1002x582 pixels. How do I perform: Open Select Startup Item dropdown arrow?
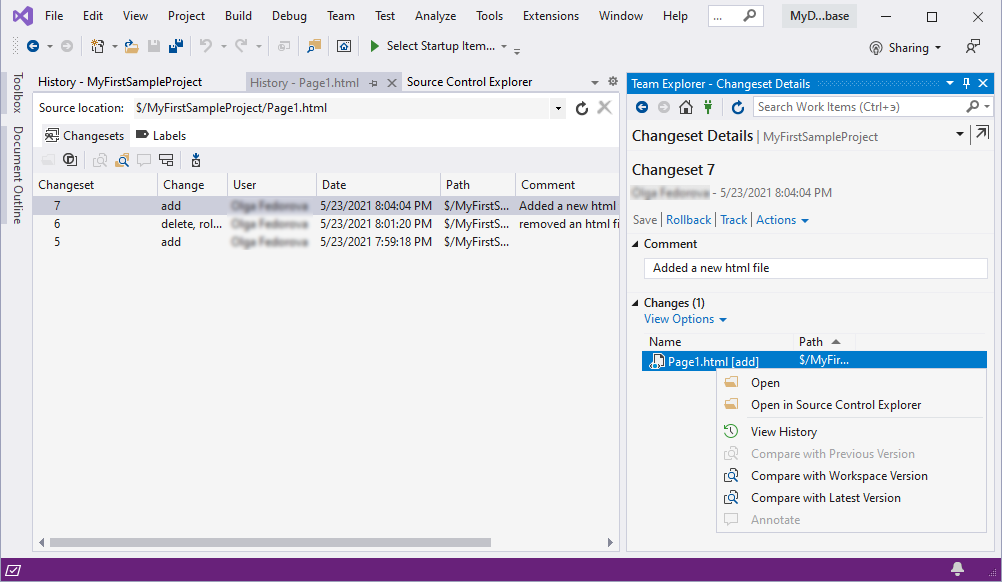pos(504,46)
